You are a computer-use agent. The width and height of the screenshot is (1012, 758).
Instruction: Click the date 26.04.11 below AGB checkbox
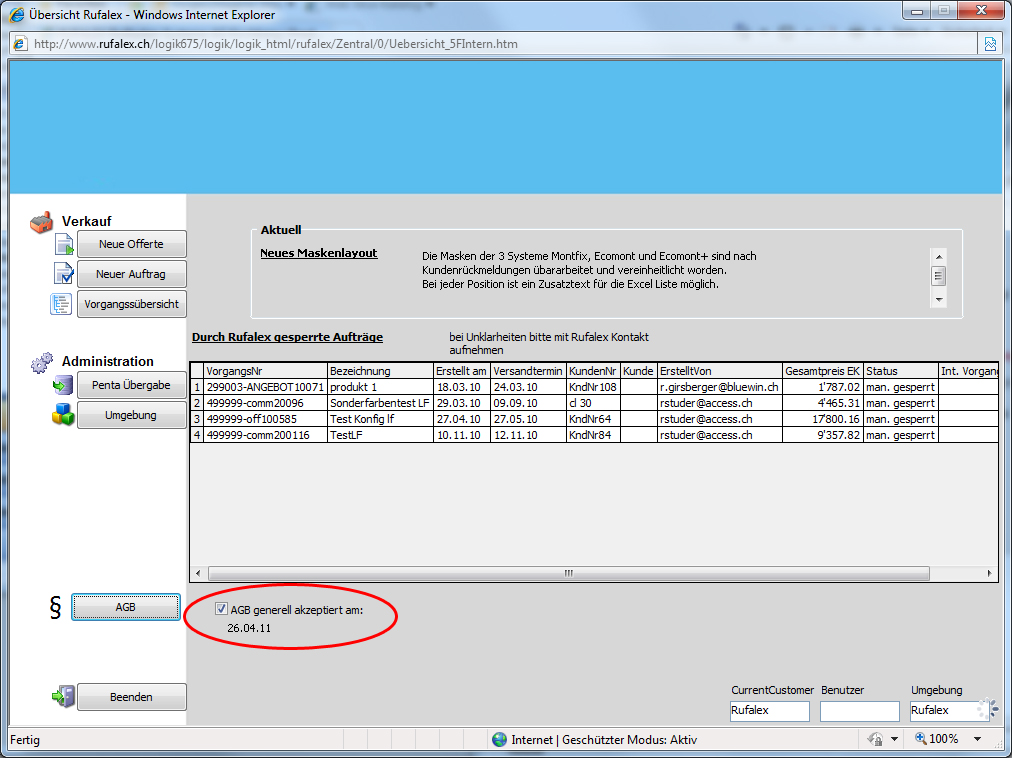click(x=249, y=628)
